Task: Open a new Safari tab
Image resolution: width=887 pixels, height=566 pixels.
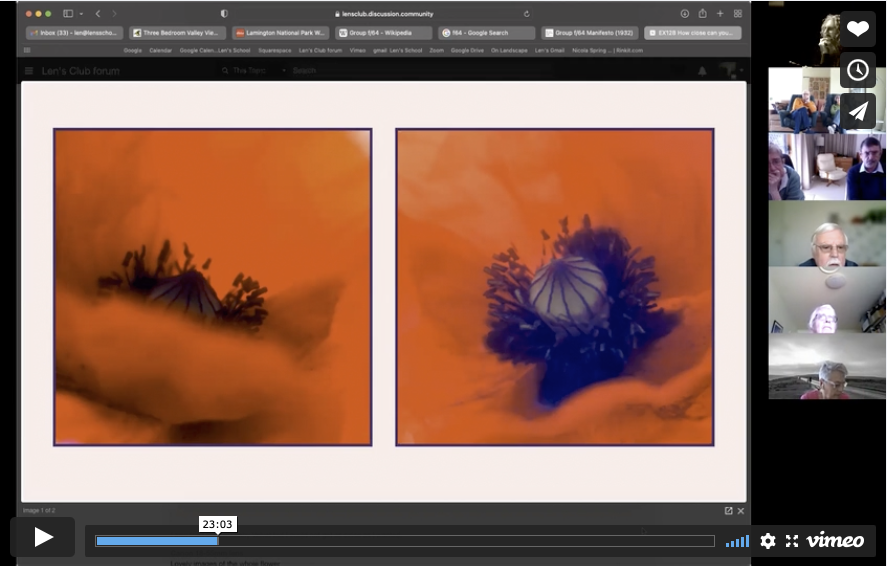Action: 720,14
